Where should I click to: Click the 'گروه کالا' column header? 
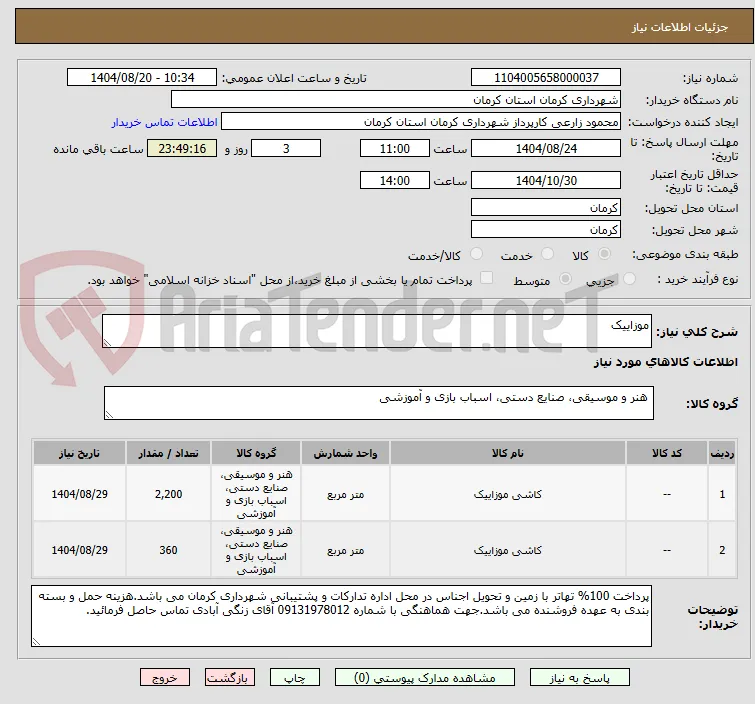pyautogui.click(x=256, y=454)
